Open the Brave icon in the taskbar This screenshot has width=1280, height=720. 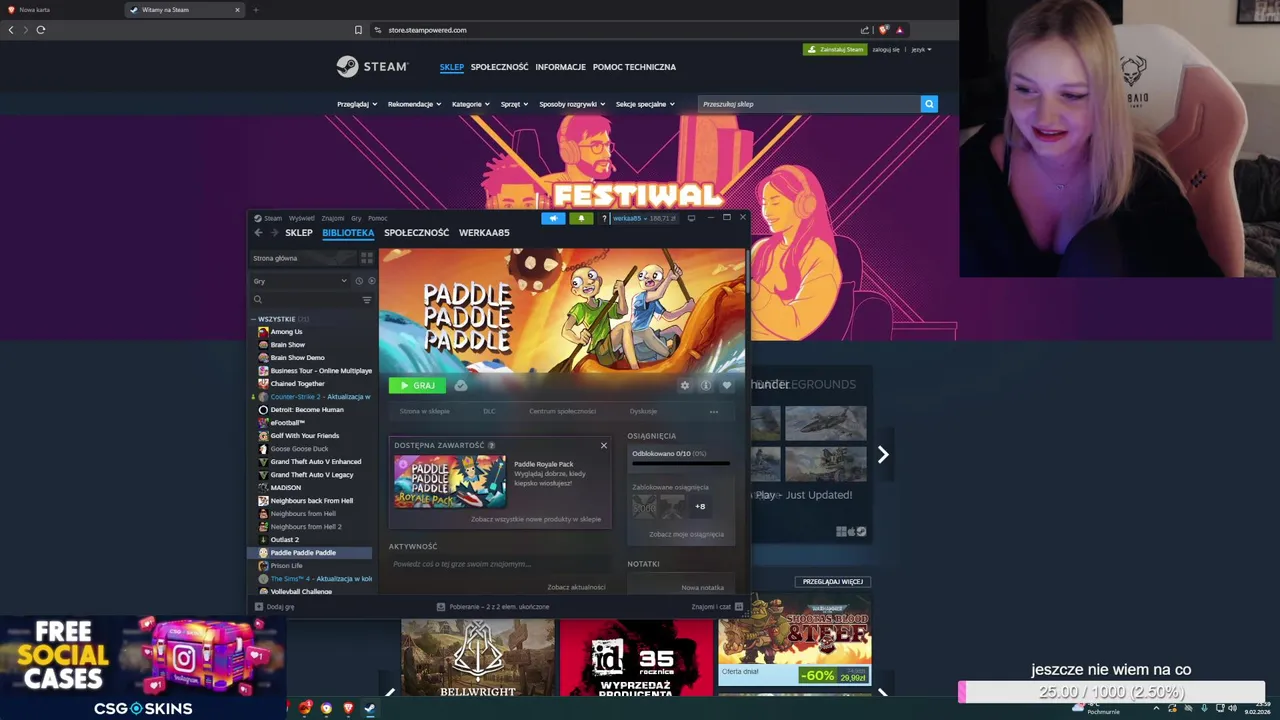(348, 708)
